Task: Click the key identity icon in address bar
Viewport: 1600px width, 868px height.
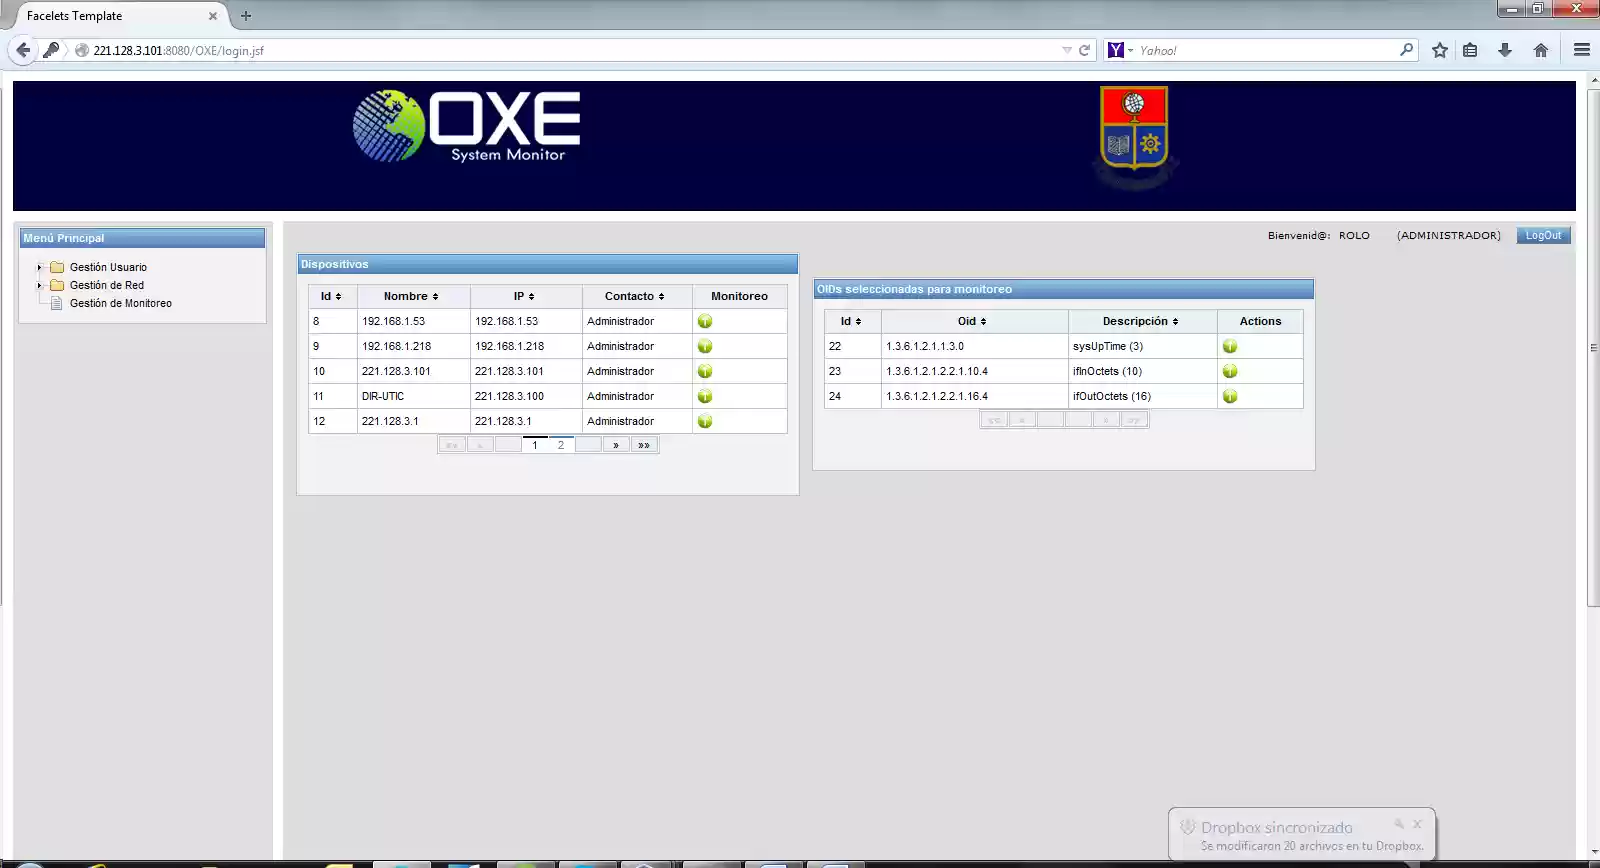Action: pyautogui.click(x=51, y=50)
